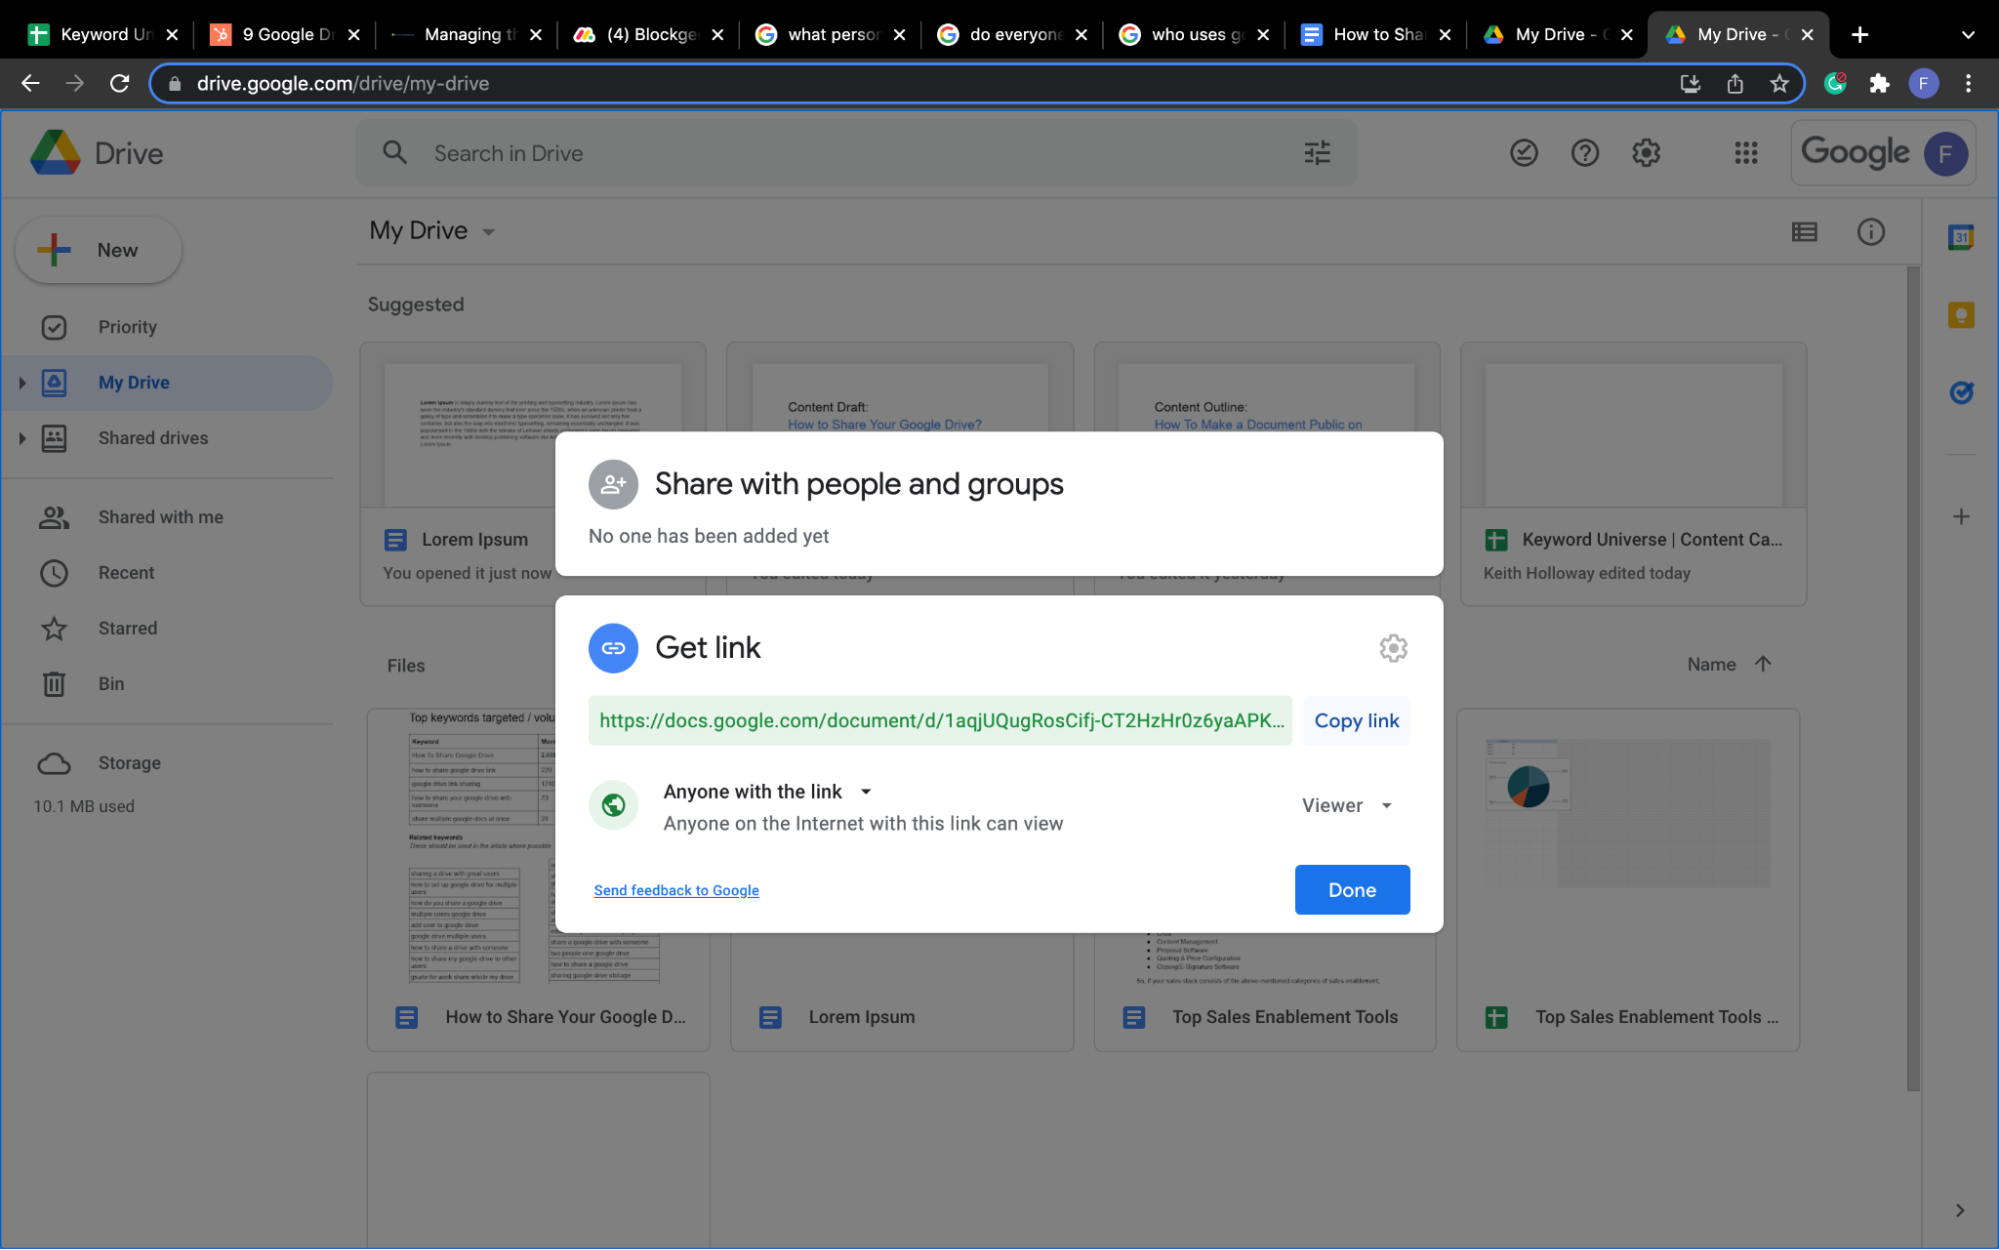Click the Google Drive logo
This screenshot has width=1999, height=1250.
pos(56,153)
